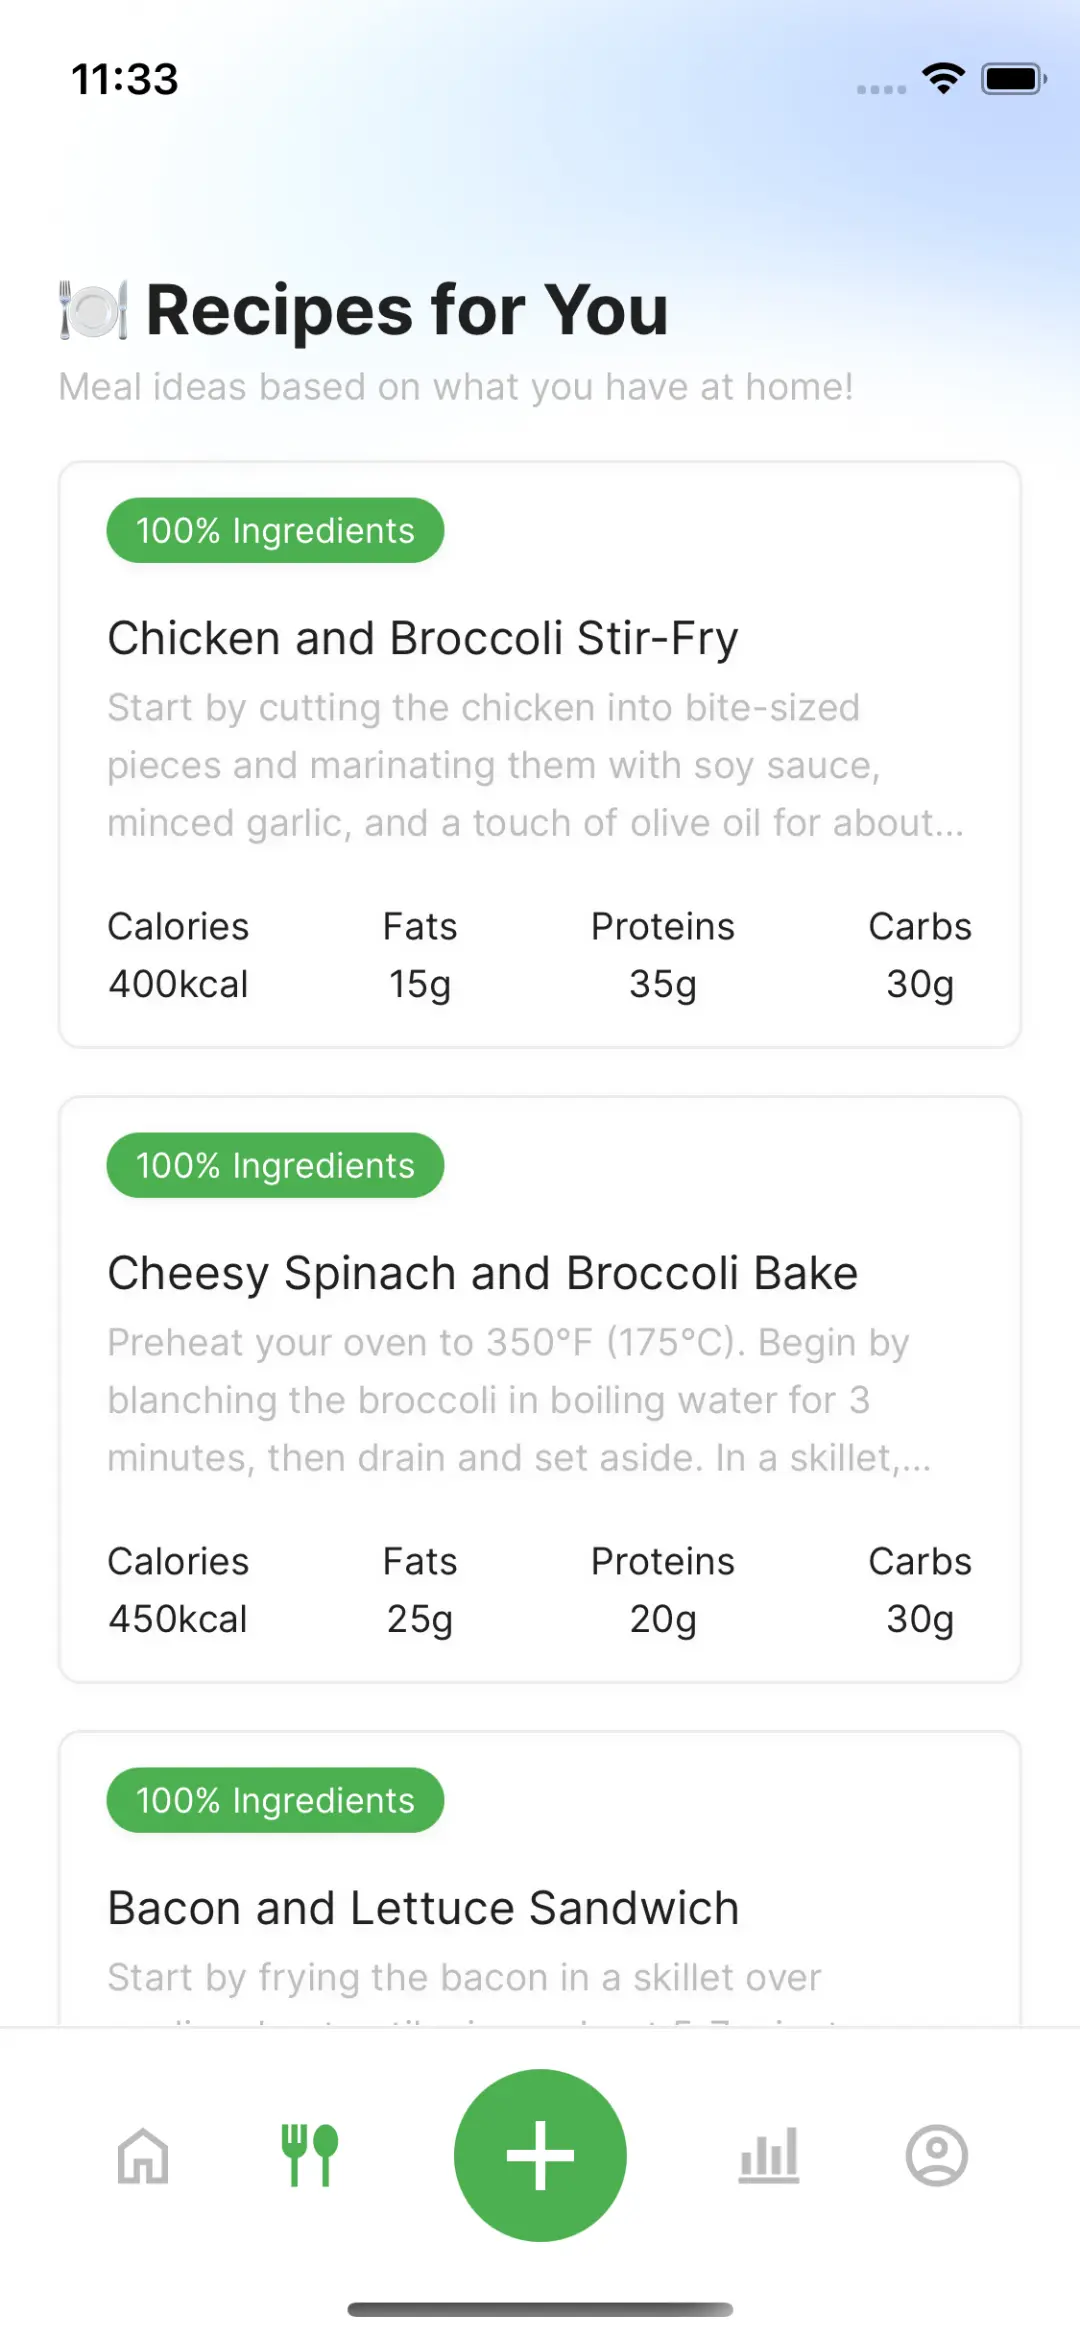Tap the 35g Proteins value
Screen dimensions: 1080x2340
click(x=662, y=984)
